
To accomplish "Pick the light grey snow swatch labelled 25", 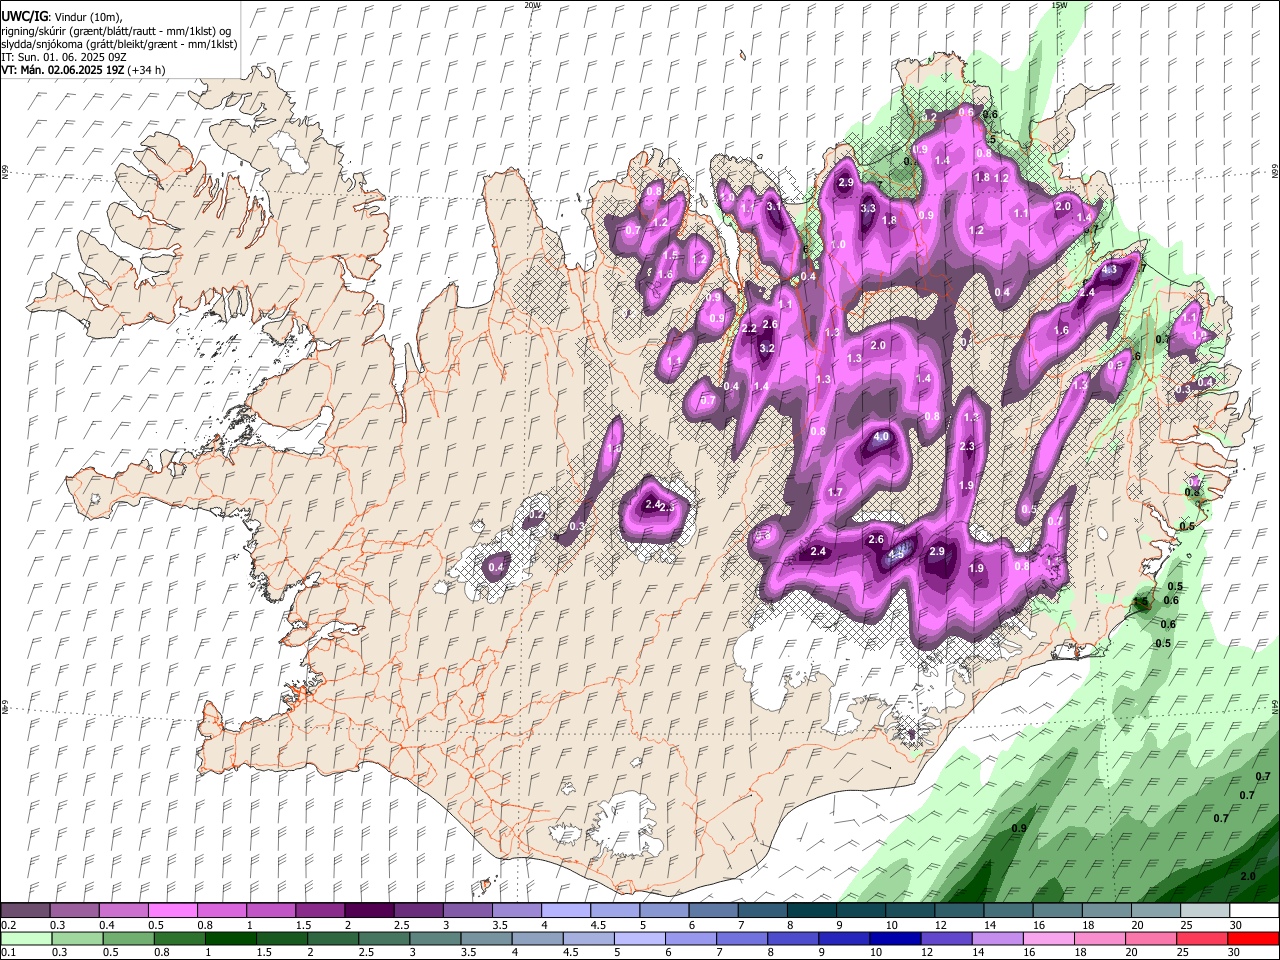I will 1204,911.
